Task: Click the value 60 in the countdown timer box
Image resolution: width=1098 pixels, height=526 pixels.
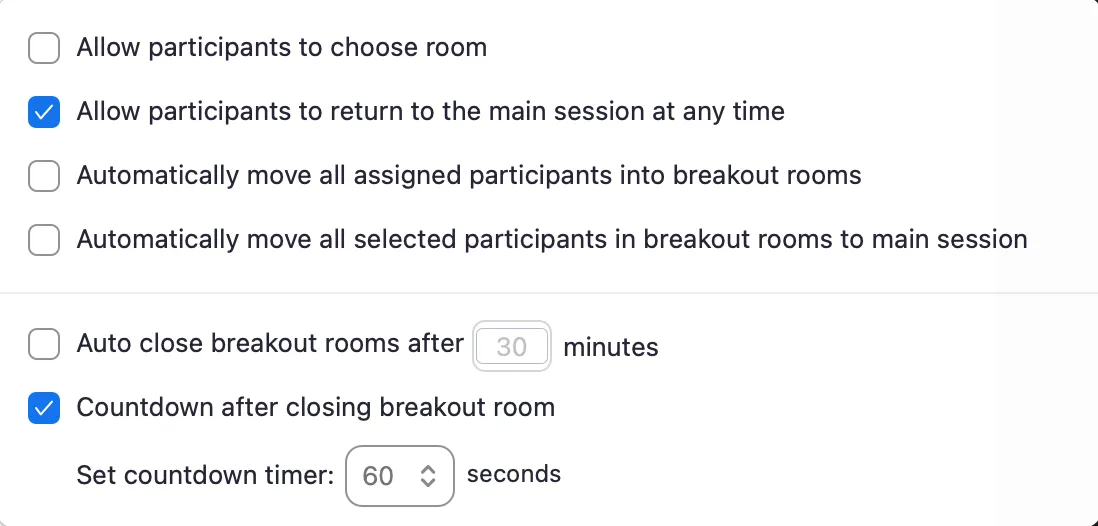Action: pos(378,476)
